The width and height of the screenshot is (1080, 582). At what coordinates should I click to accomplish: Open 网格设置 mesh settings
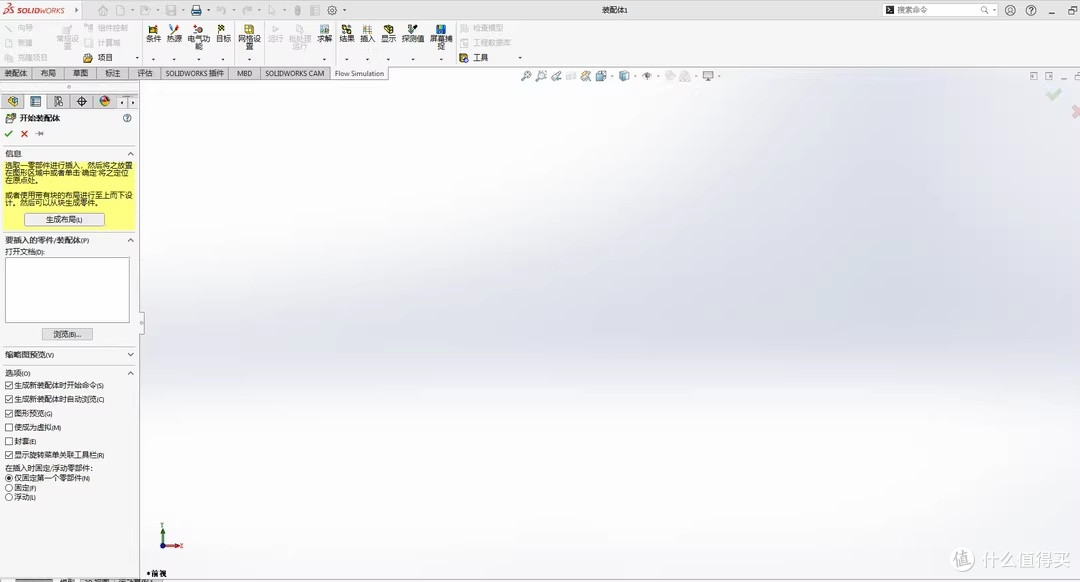tap(249, 37)
